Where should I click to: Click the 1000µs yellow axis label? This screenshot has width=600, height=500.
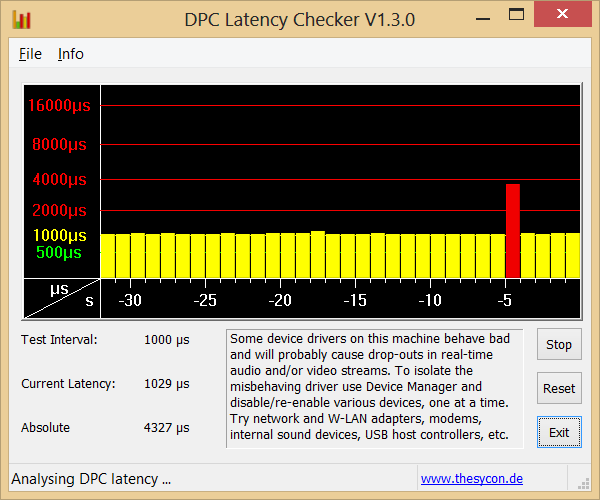(60, 235)
